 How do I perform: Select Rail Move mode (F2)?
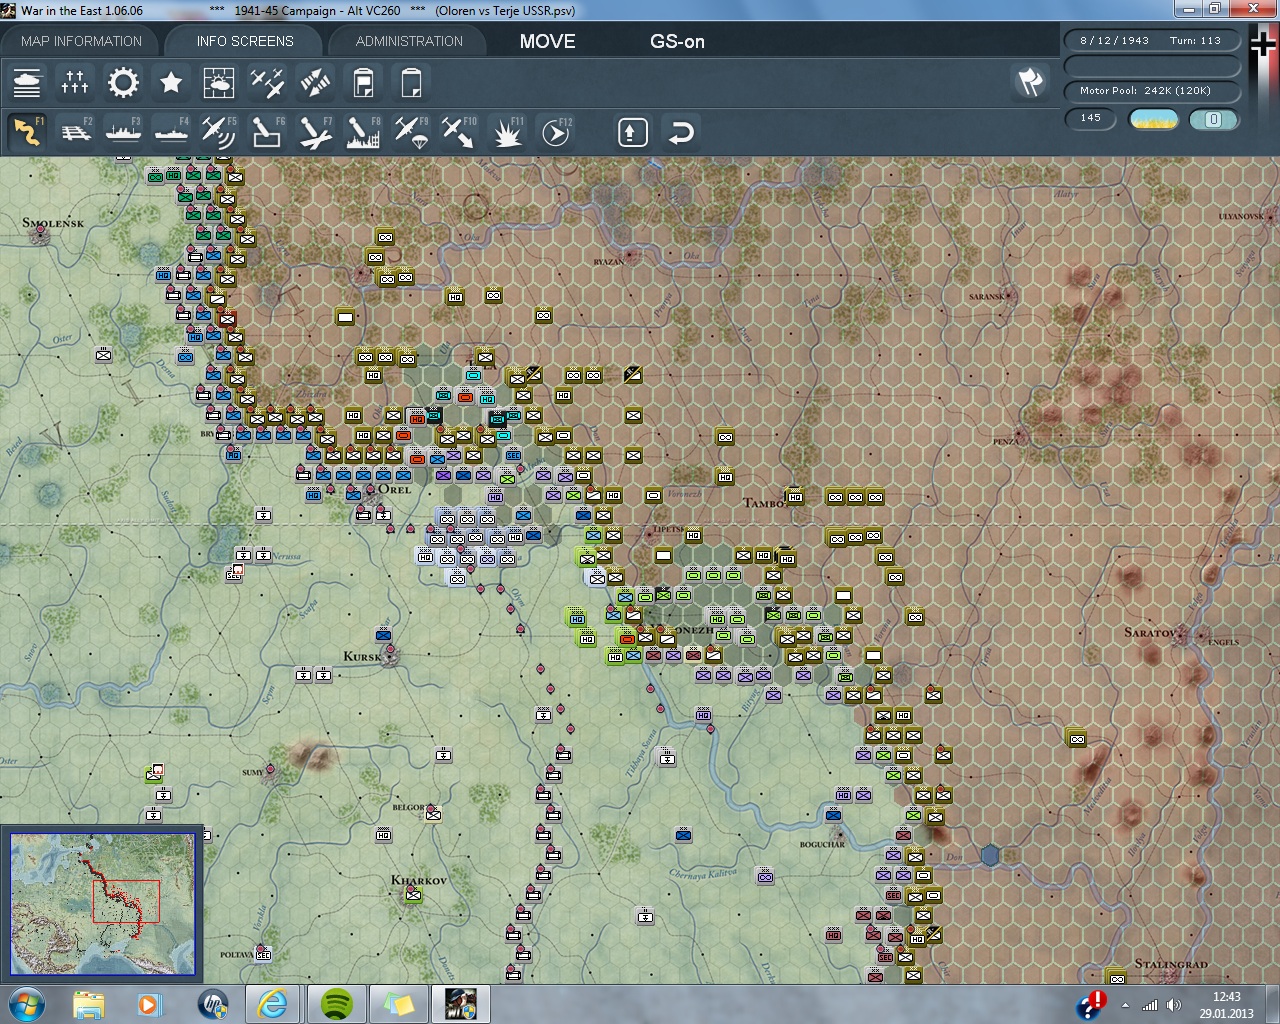tap(75, 132)
